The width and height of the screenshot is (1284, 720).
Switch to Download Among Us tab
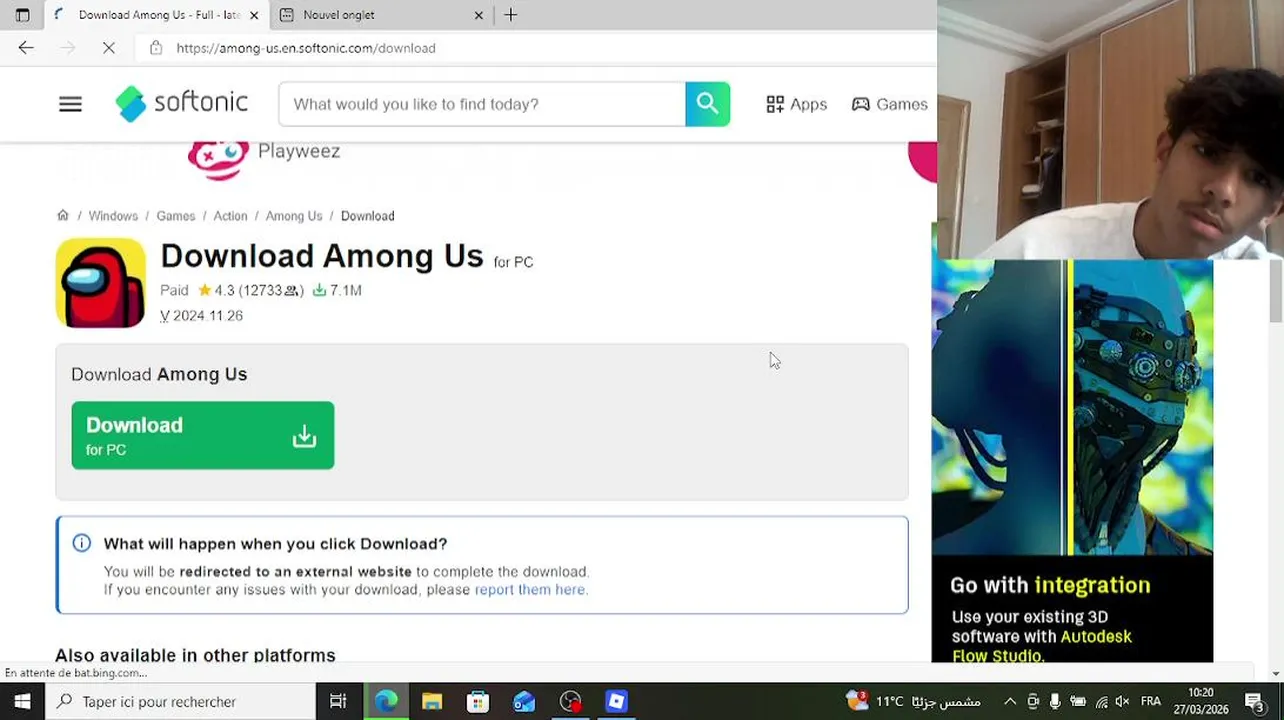coord(157,15)
